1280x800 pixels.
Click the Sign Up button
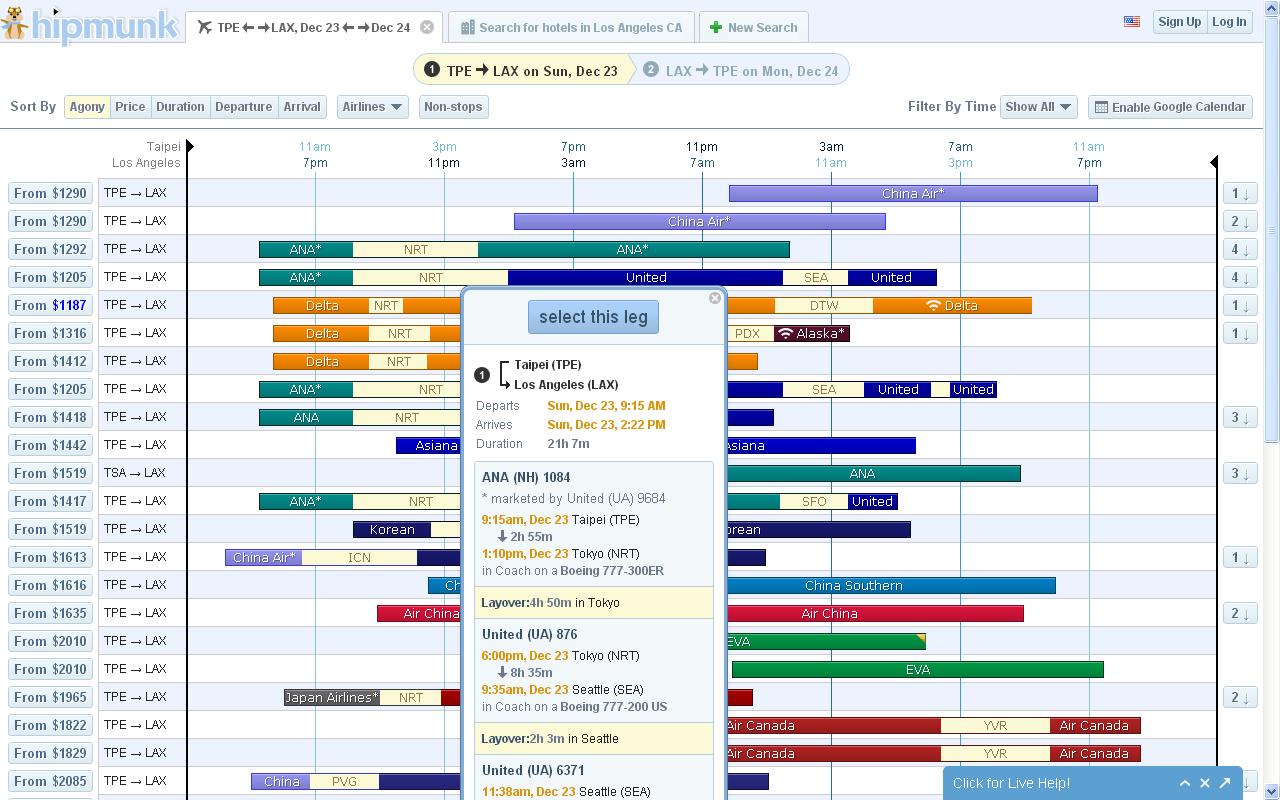tap(1179, 21)
